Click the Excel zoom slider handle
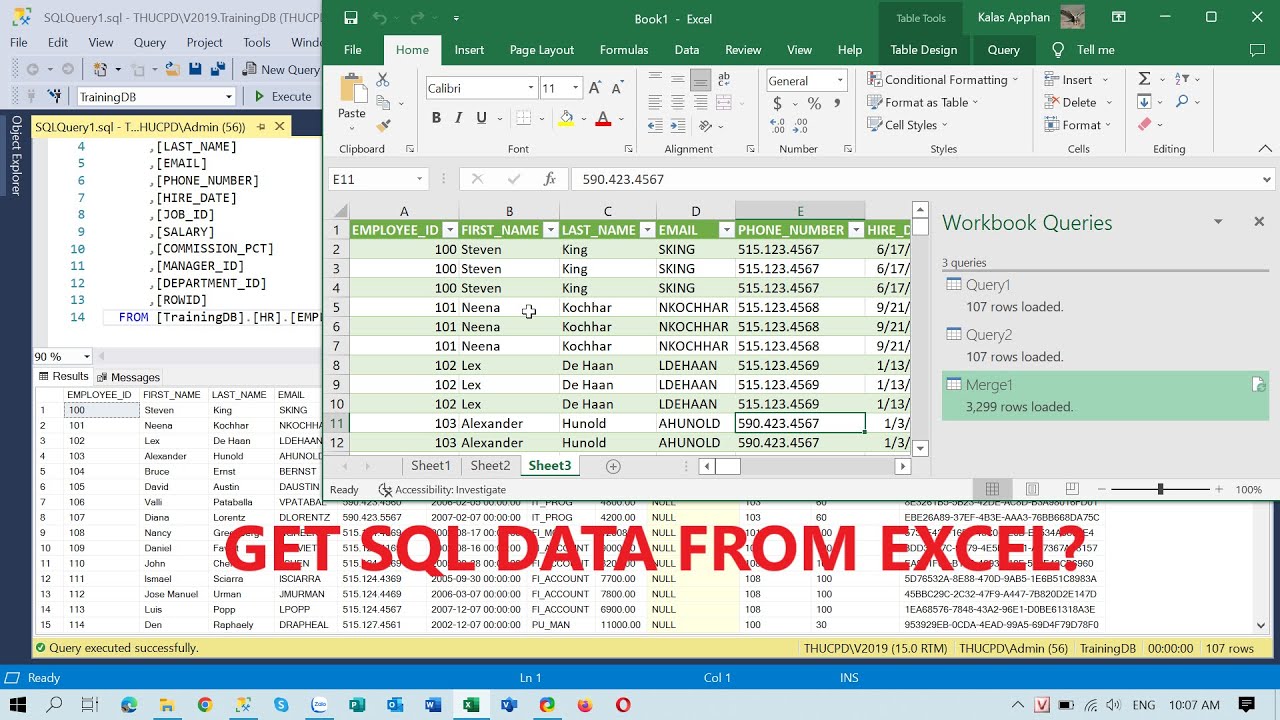This screenshot has height=720, width=1280. click(x=1160, y=489)
